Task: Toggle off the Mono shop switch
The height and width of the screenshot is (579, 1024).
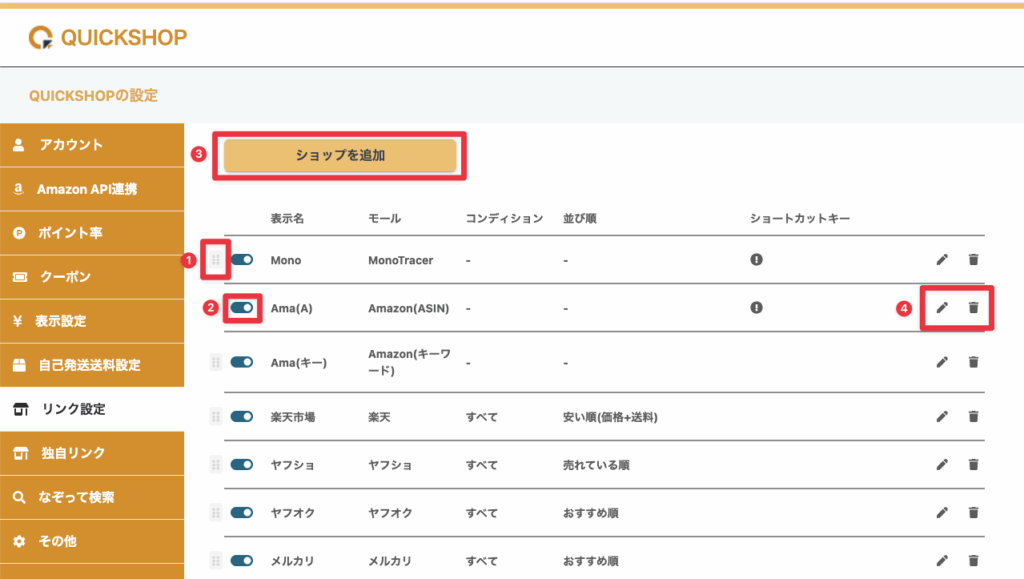Action: [242, 260]
